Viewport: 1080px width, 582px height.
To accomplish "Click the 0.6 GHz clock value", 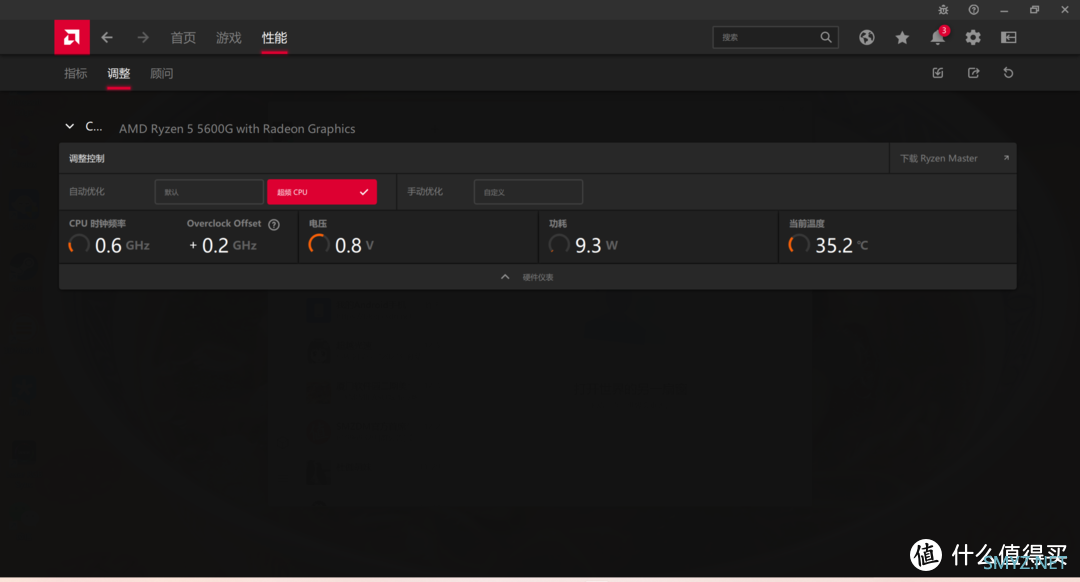I will (x=122, y=245).
